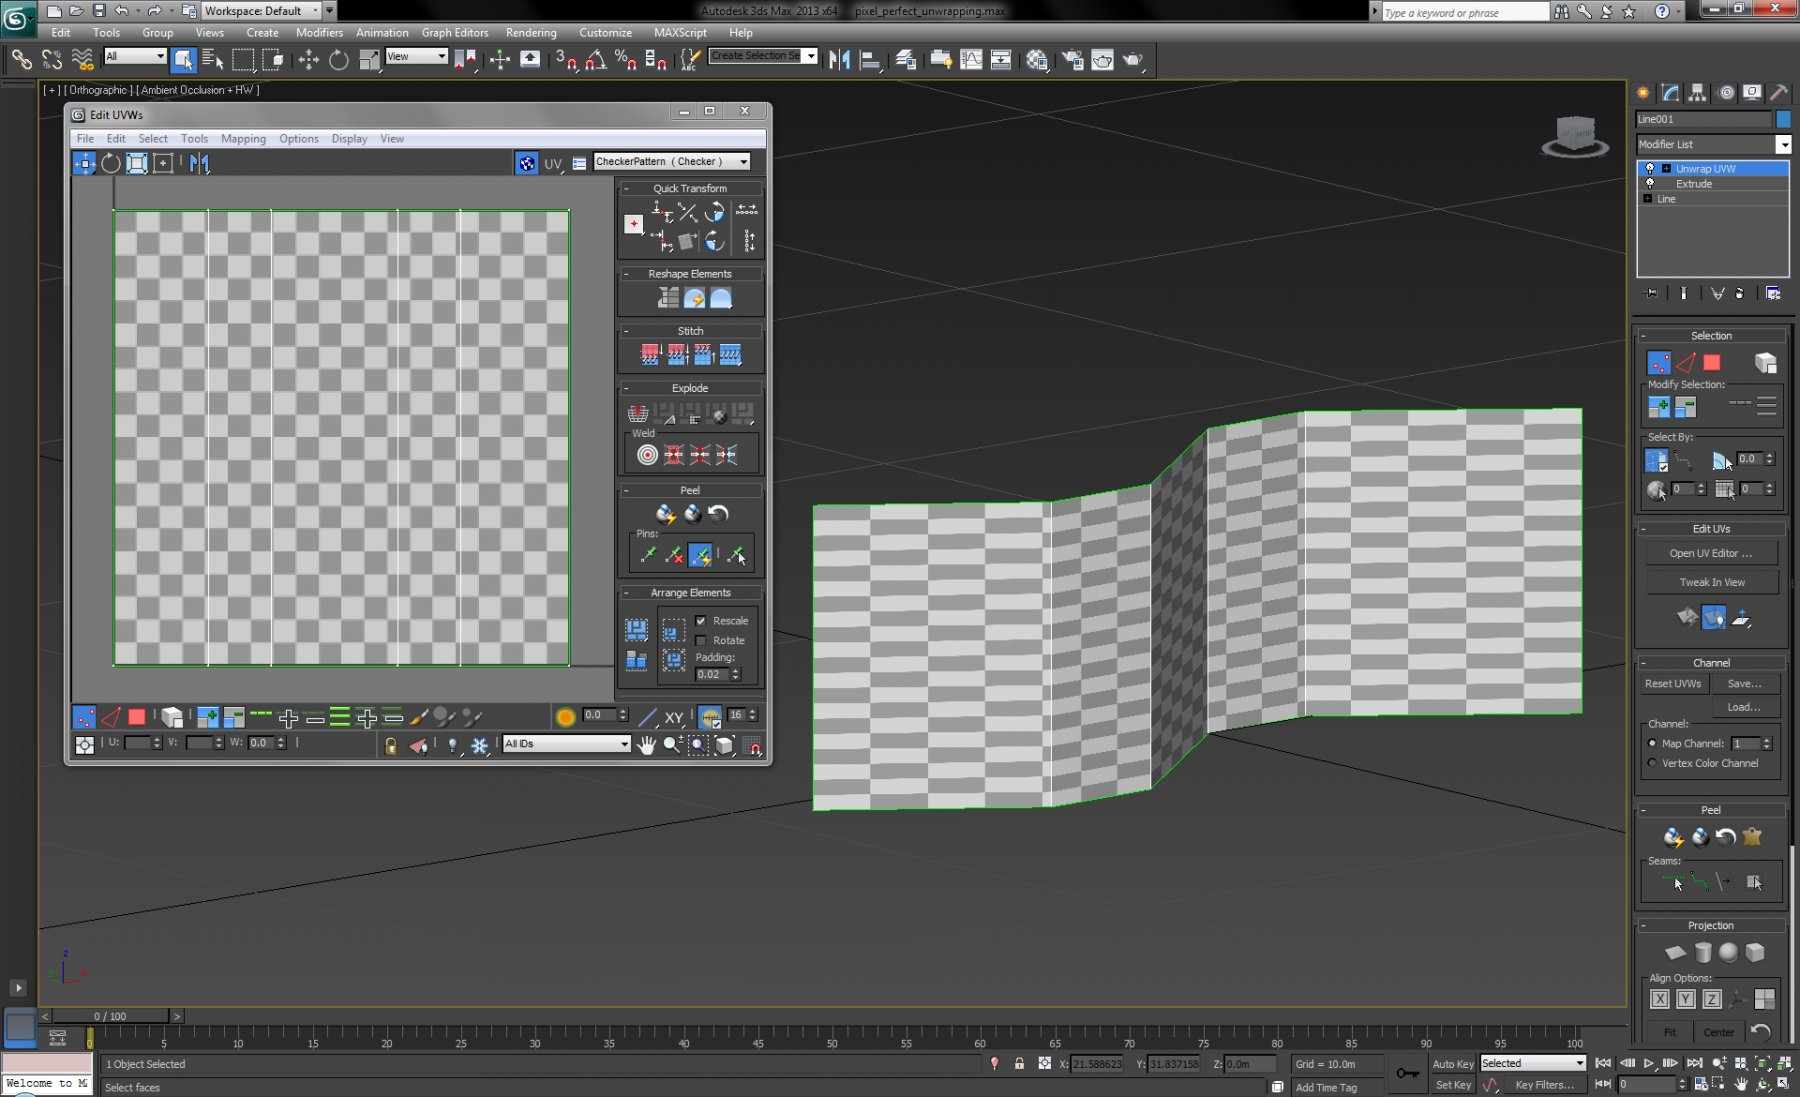Select the Vertex Color Channel radio button
Image resolution: width=1800 pixels, height=1097 pixels.
1652,763
